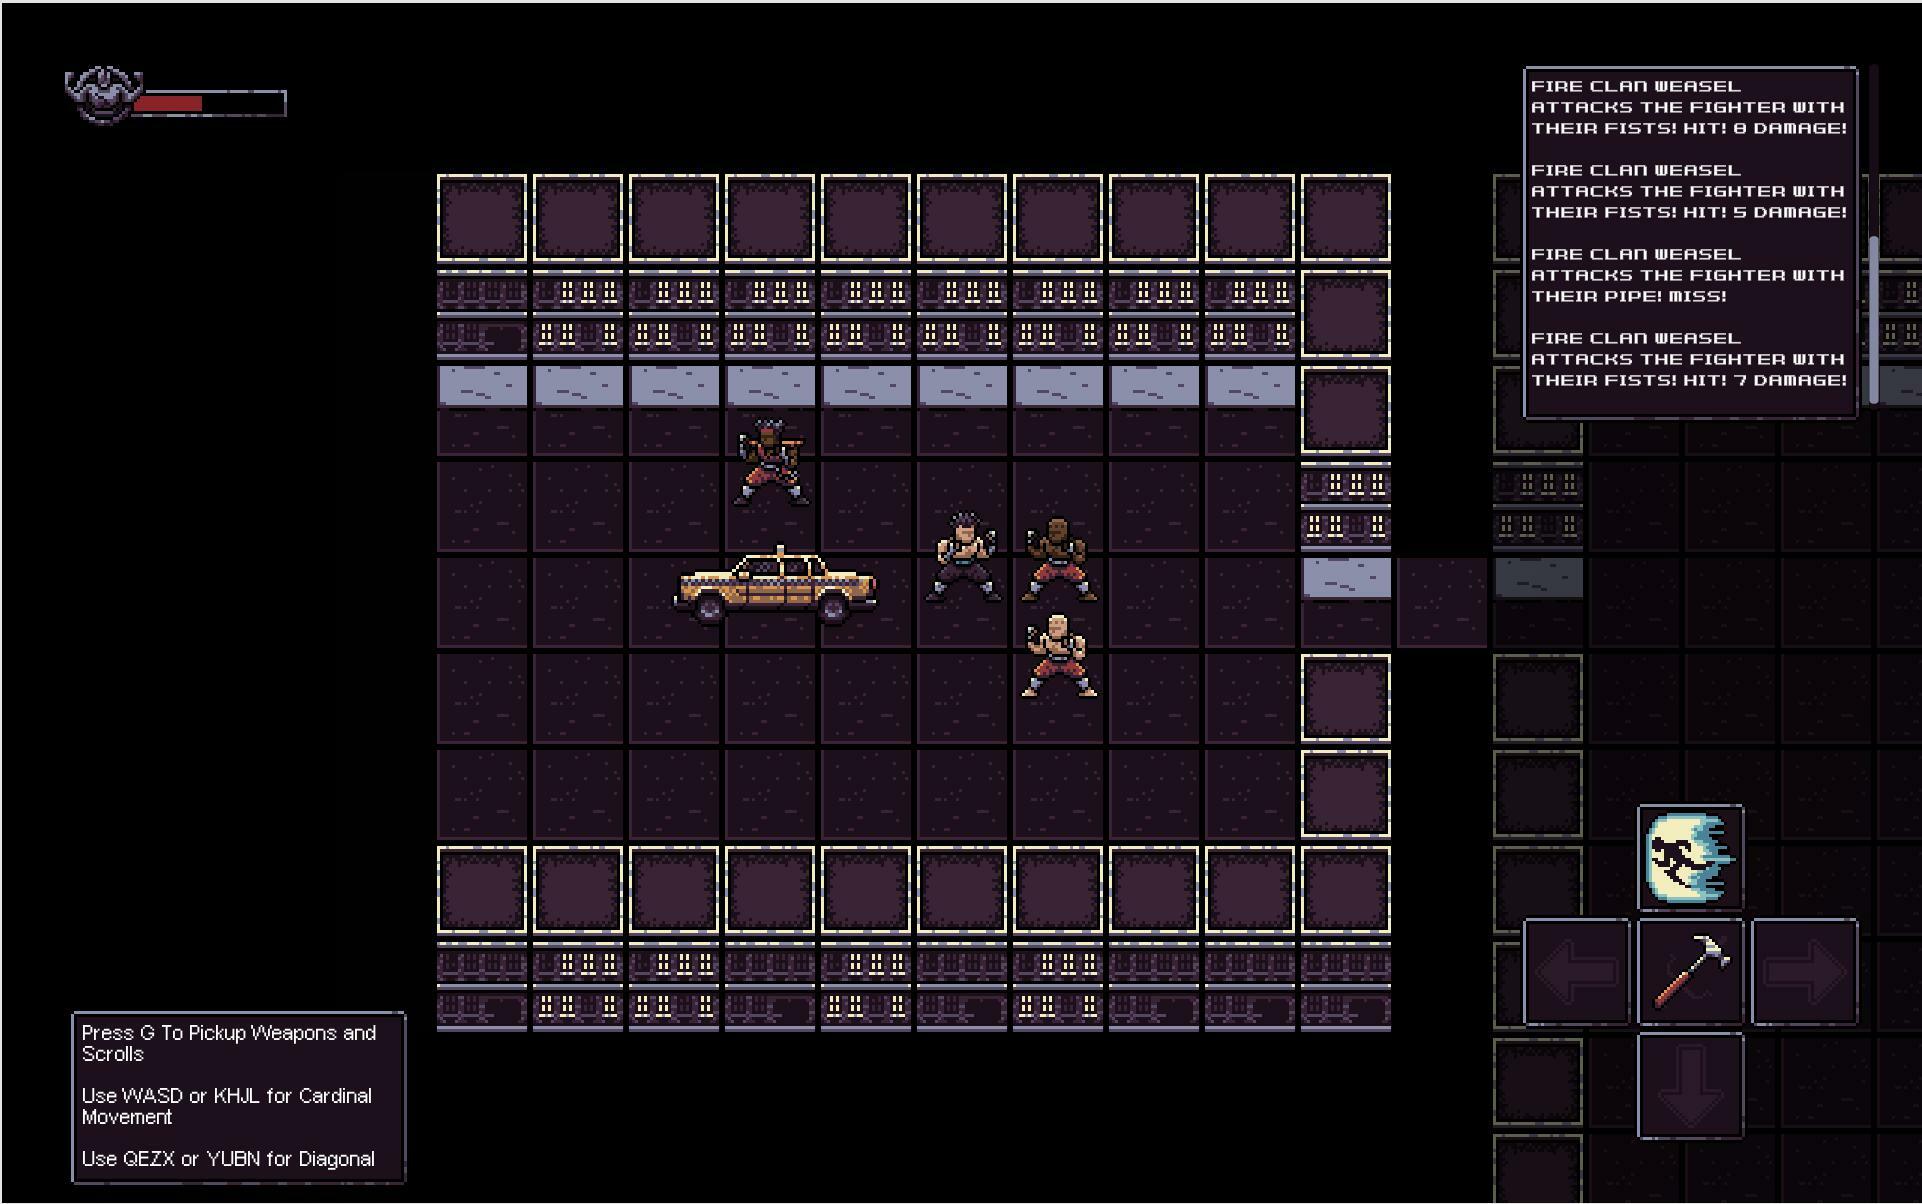
Task: Click the '7 damage' log entry
Action: click(1688, 359)
